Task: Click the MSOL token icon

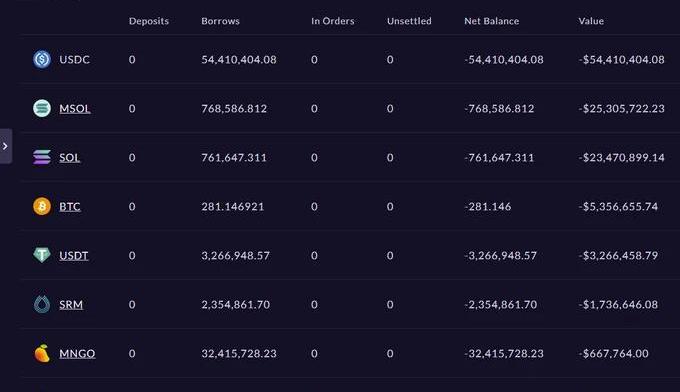Action: [42, 108]
